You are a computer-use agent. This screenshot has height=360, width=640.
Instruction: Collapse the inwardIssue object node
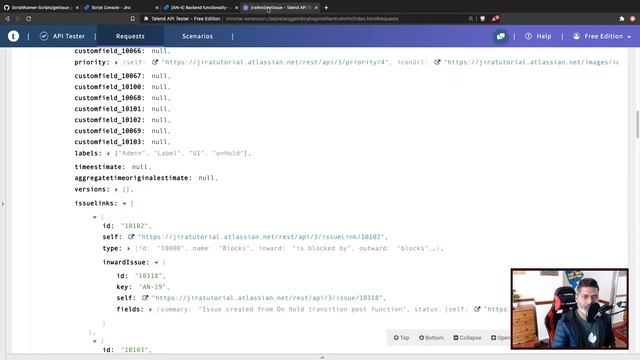[x=156, y=262]
